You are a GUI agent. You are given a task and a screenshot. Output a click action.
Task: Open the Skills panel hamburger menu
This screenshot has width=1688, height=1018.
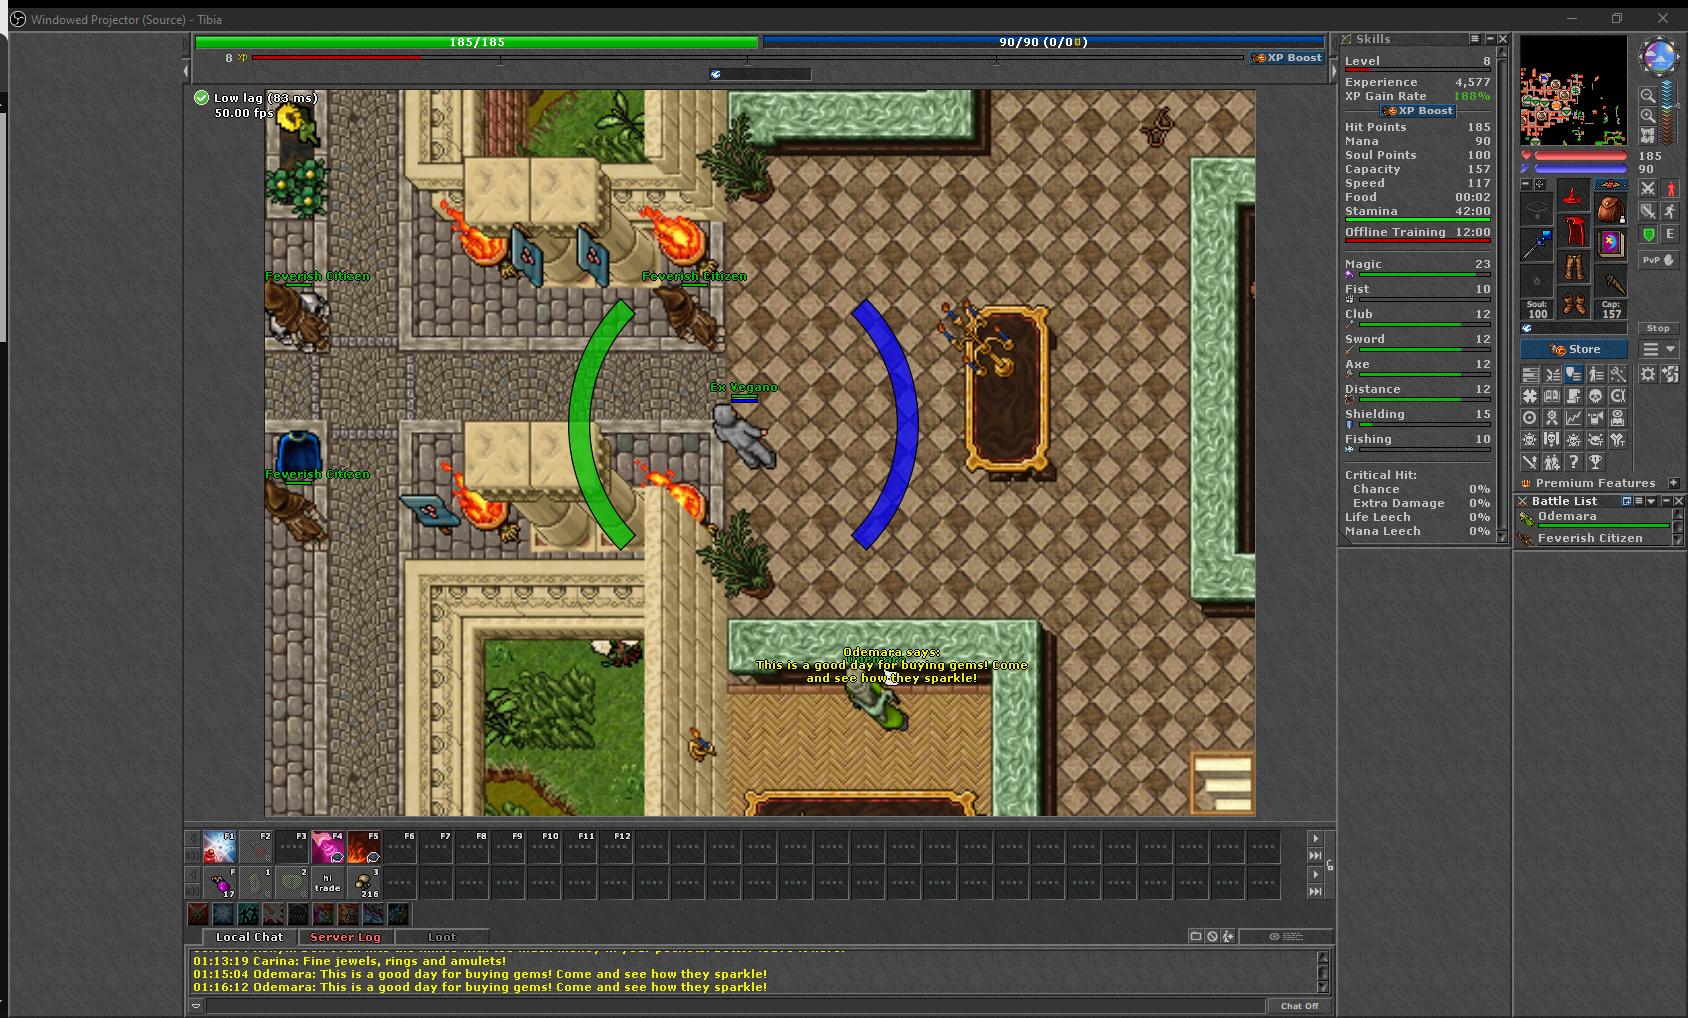1474,39
